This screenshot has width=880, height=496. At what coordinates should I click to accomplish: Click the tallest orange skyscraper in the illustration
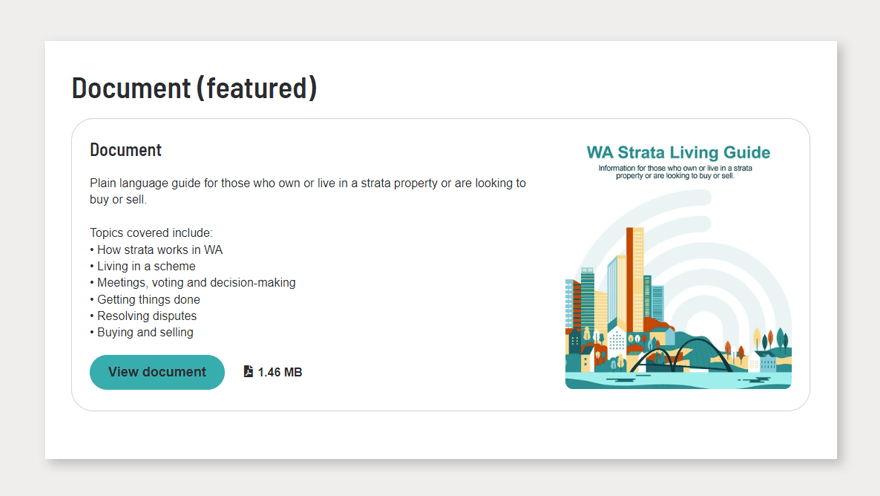[x=635, y=275]
